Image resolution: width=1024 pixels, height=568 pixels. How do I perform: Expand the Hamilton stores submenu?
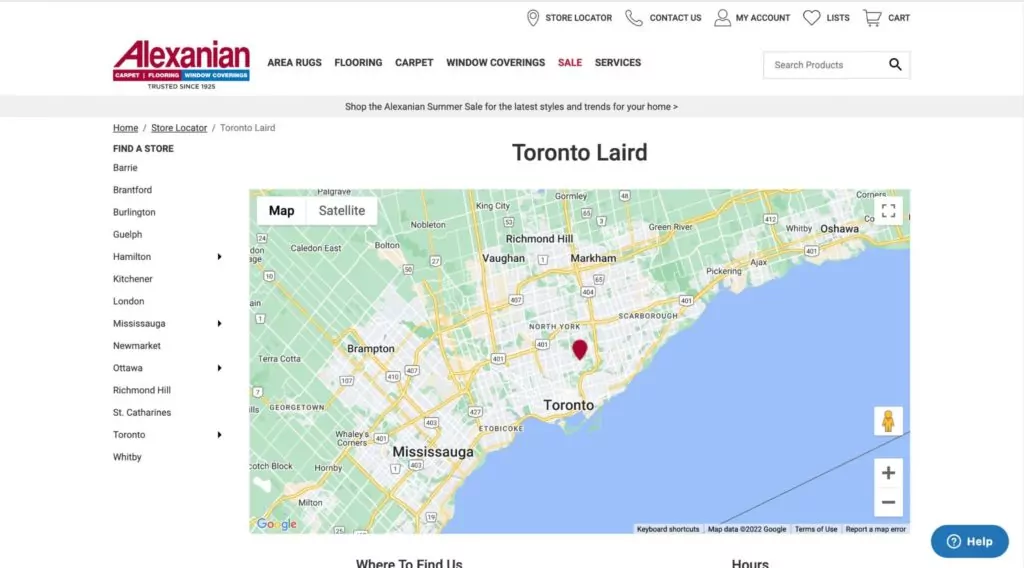click(x=219, y=257)
